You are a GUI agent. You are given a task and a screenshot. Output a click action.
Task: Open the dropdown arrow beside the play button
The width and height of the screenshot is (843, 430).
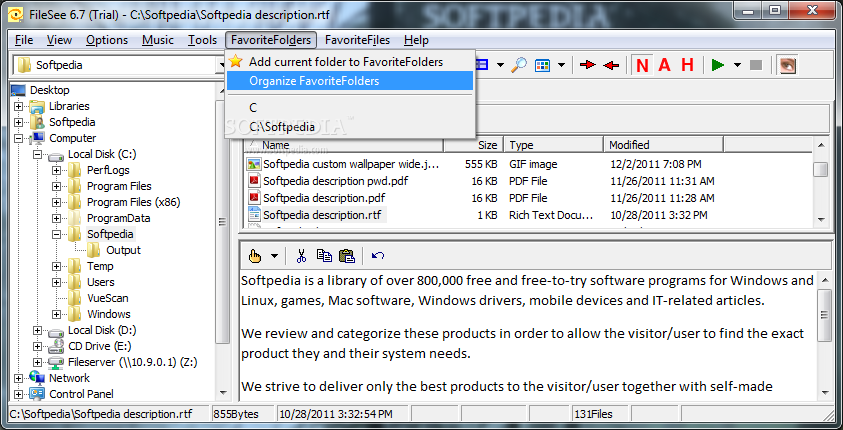[738, 65]
